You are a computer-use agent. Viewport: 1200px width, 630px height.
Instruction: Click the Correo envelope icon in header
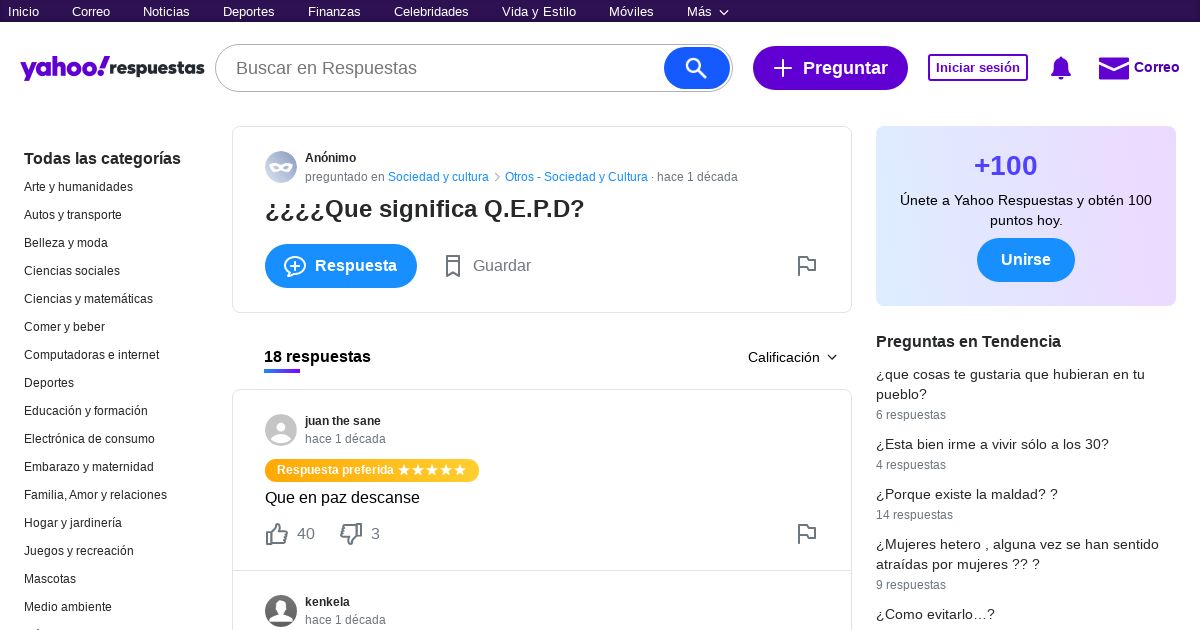(1113, 68)
